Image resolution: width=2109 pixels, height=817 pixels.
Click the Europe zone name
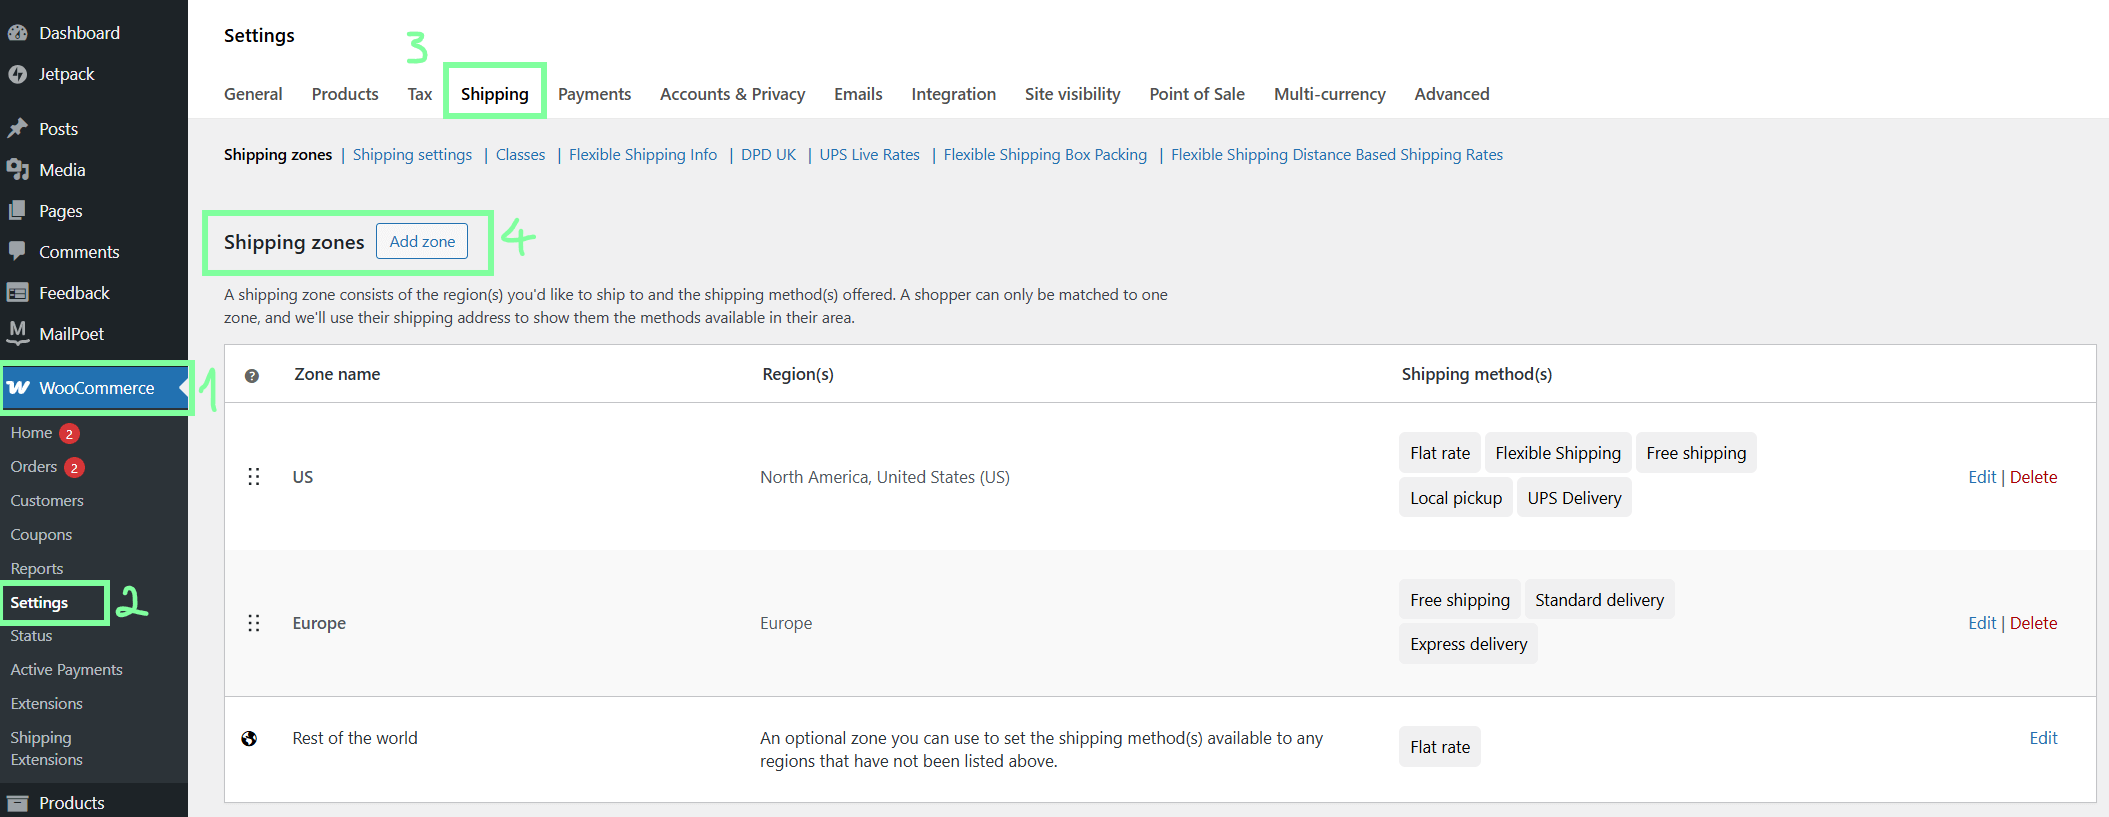319,623
